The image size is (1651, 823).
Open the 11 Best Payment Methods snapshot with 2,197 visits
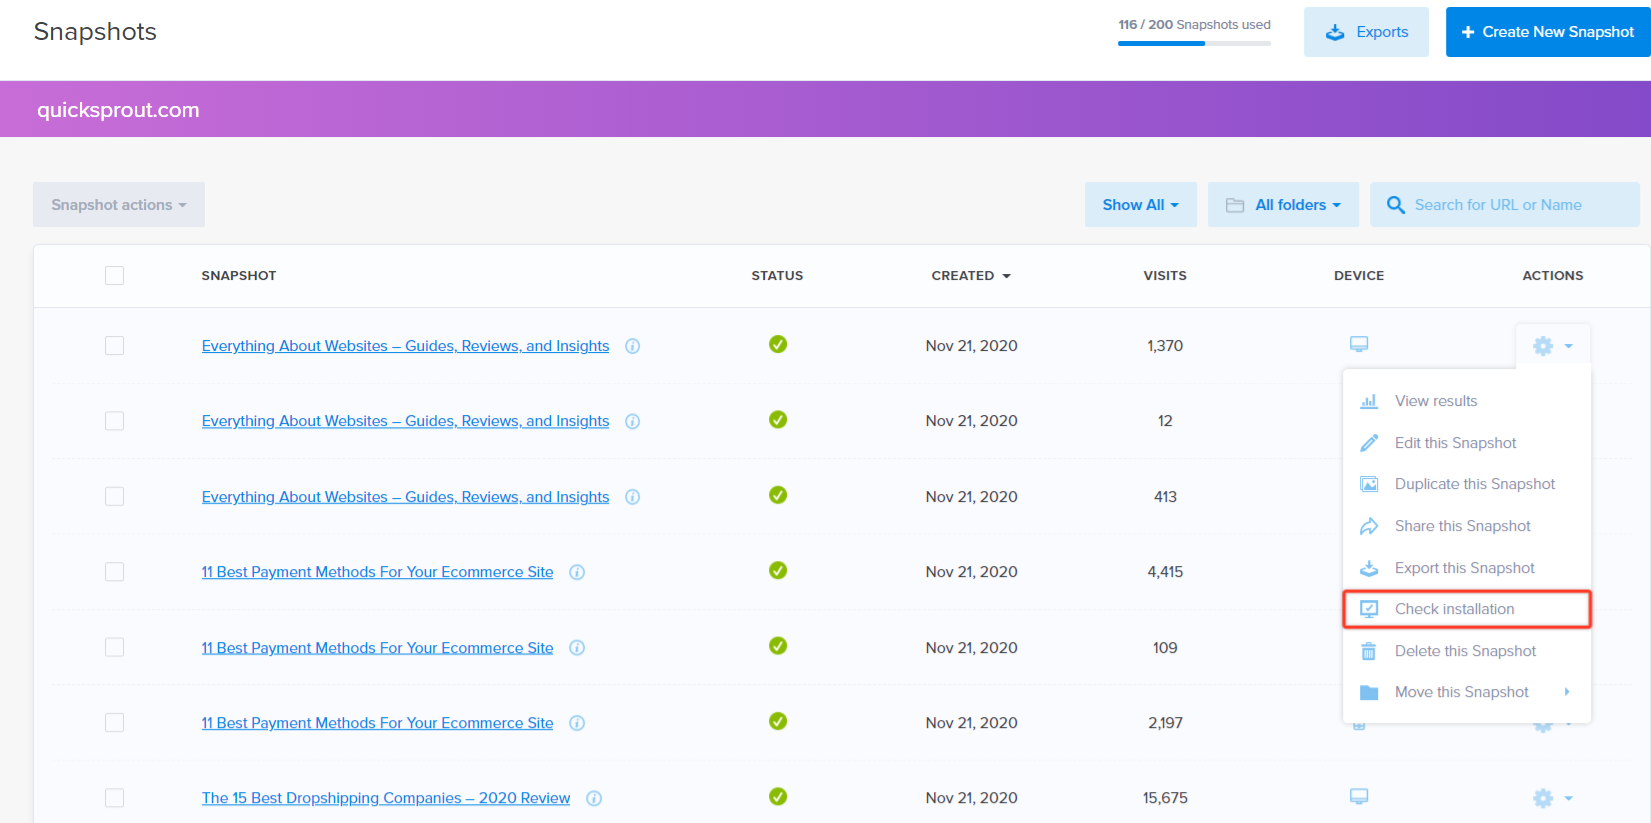tap(377, 723)
